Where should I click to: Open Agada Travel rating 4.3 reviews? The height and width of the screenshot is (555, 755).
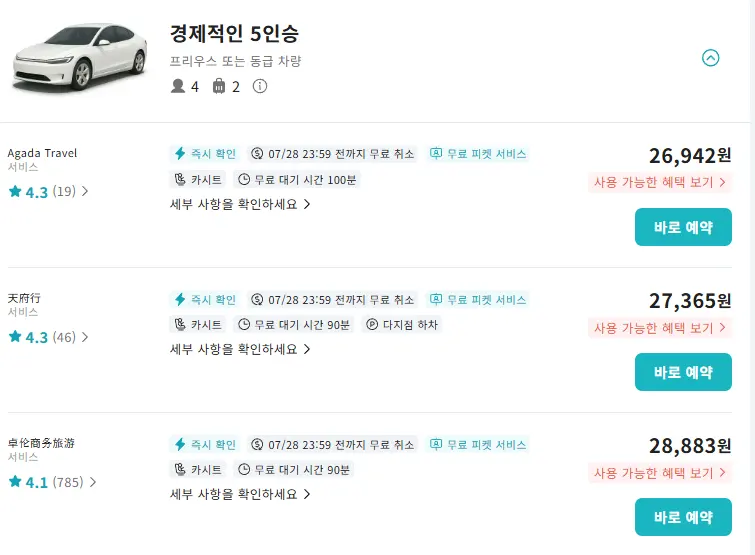click(x=48, y=192)
